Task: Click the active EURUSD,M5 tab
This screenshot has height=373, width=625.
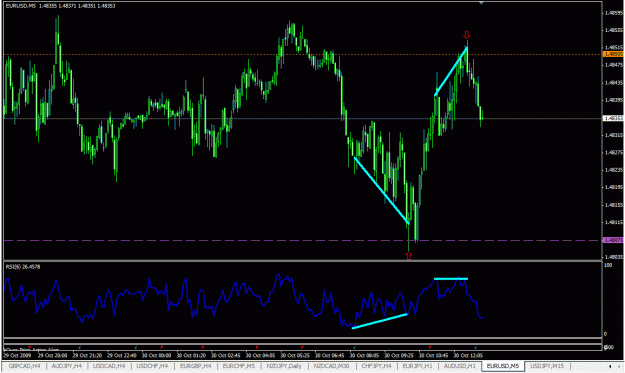Action: 503,366
